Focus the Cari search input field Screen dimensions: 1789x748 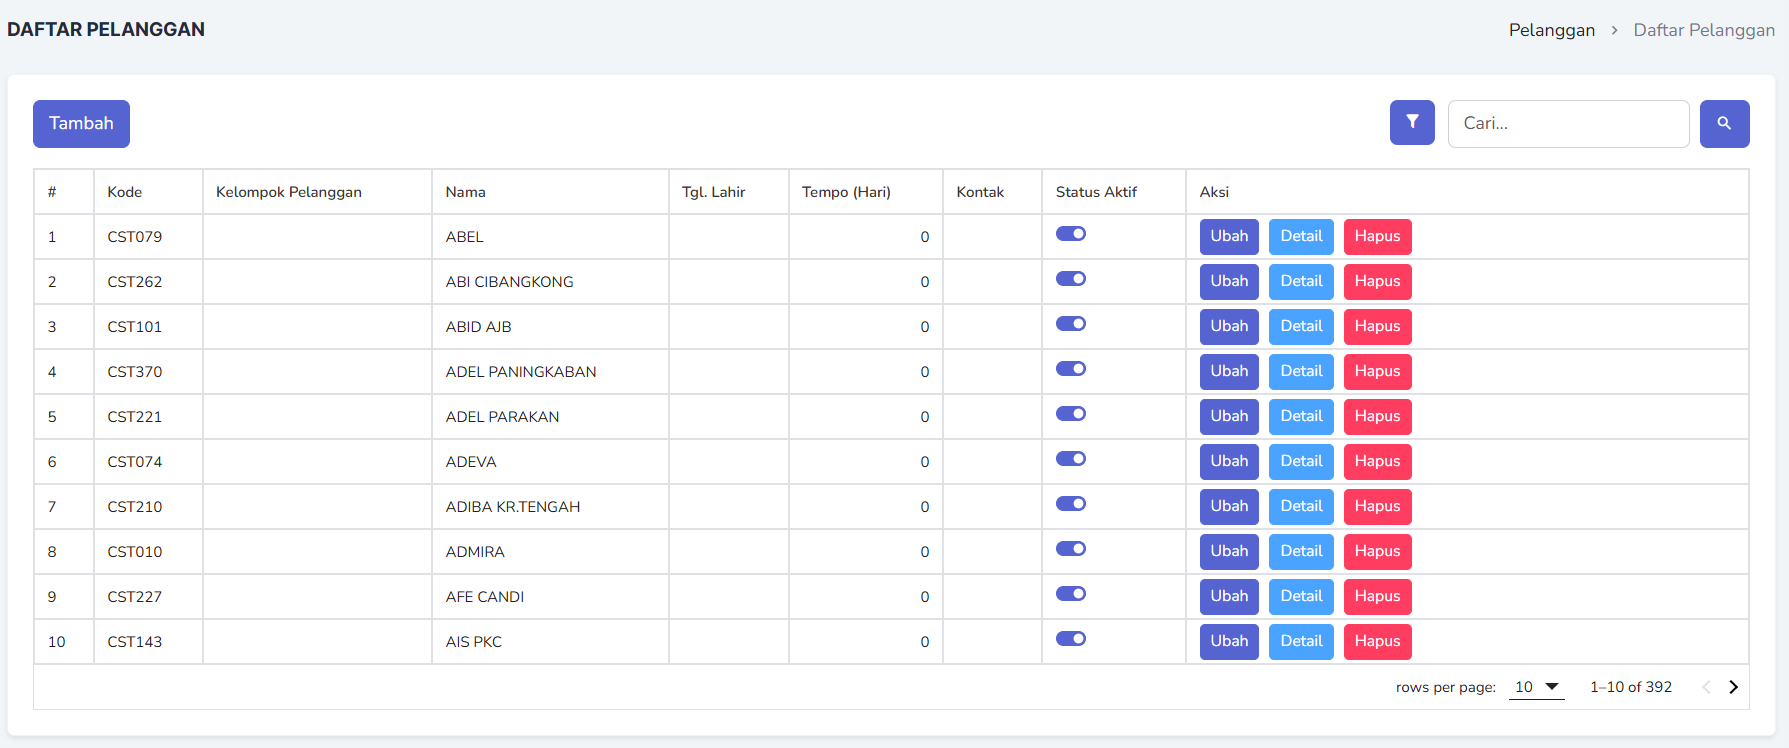1567,124
